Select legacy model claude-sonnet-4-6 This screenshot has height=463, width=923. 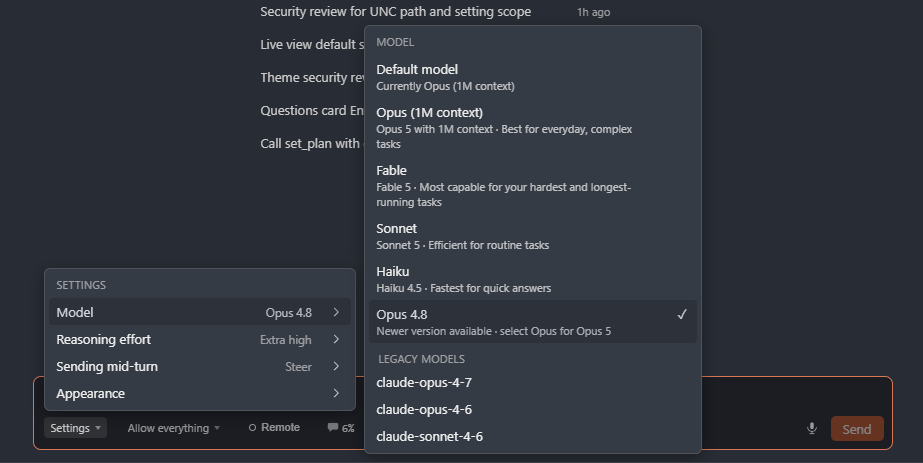pyautogui.click(x=533, y=437)
